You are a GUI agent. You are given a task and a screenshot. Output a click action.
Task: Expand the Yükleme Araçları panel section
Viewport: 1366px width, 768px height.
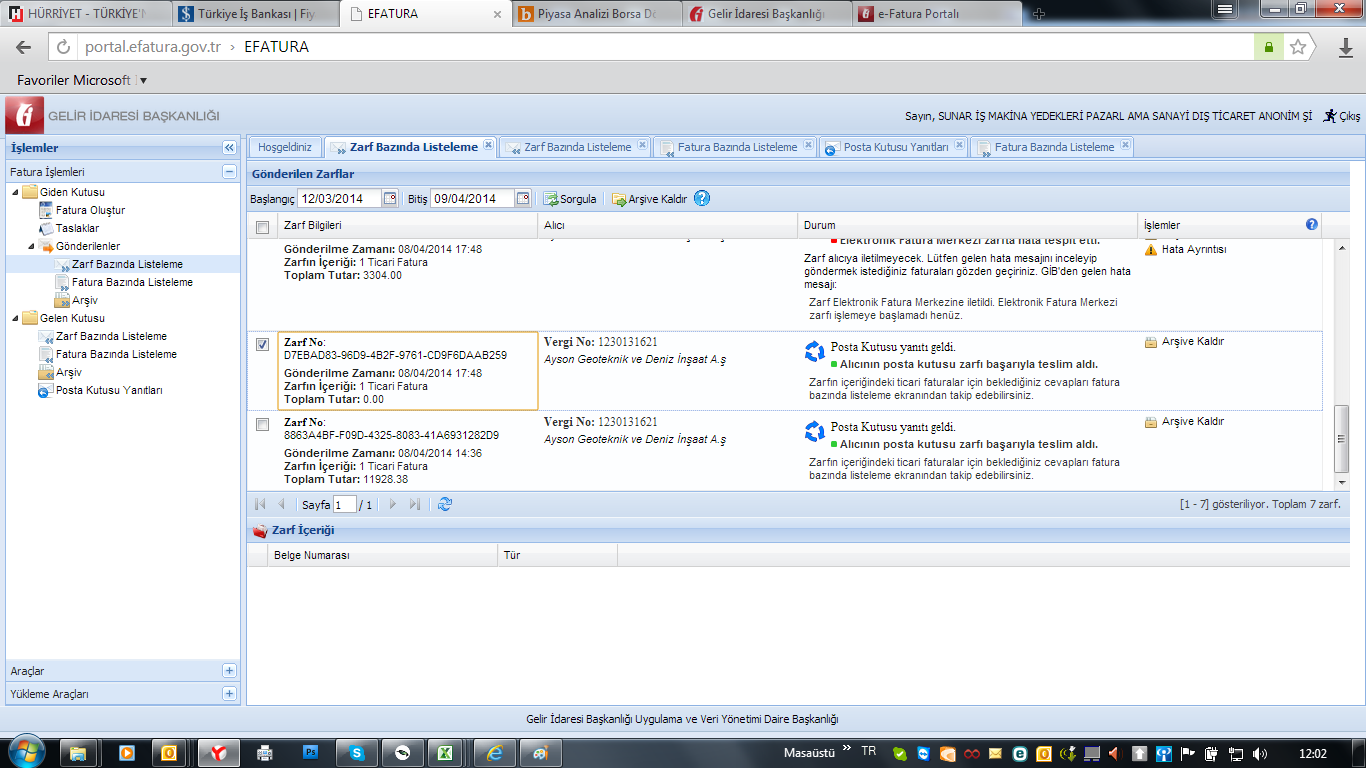(229, 693)
